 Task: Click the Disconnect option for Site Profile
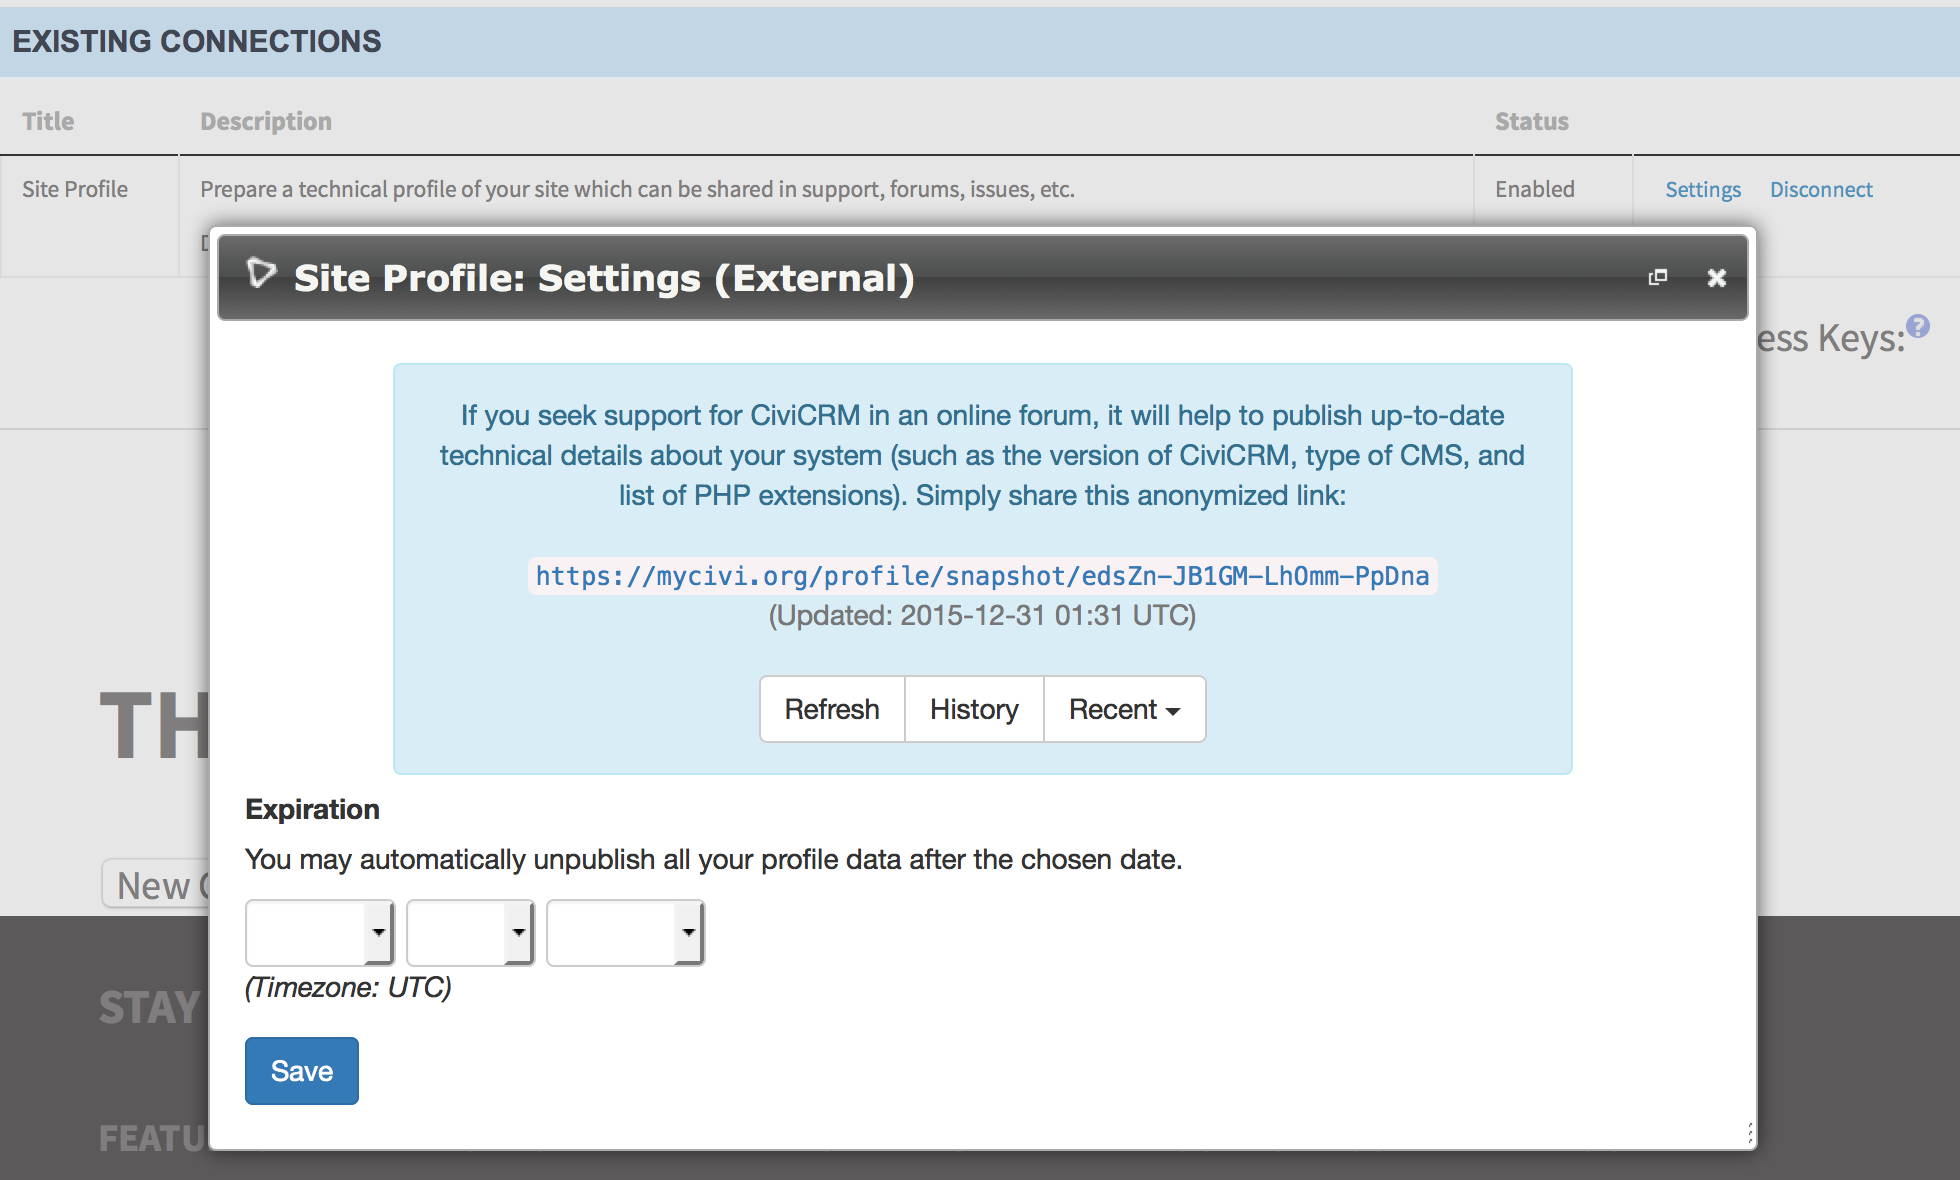(x=1821, y=188)
